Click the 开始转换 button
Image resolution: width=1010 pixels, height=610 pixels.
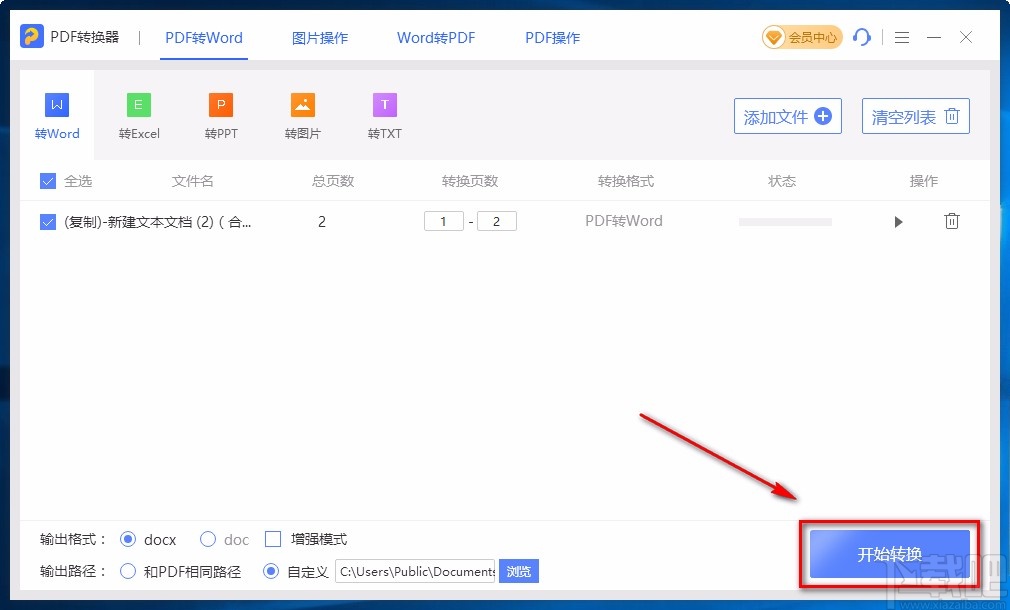(x=888, y=554)
